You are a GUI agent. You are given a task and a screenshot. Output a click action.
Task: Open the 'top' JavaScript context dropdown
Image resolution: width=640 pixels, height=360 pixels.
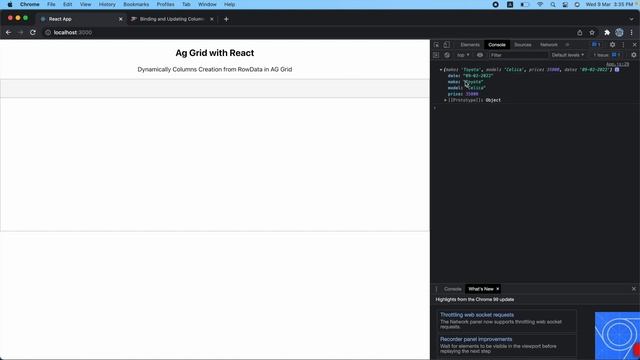pos(463,55)
